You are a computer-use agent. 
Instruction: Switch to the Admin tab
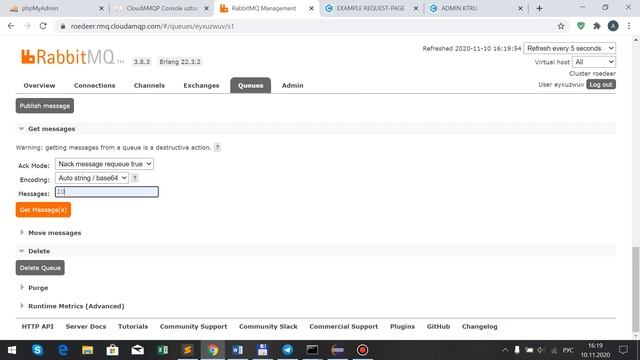pos(293,85)
